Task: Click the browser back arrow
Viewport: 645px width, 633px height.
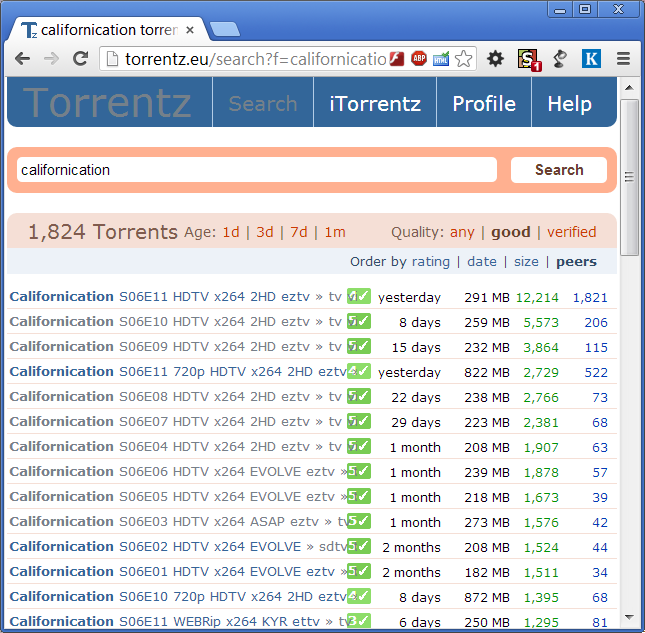Action: [22, 59]
